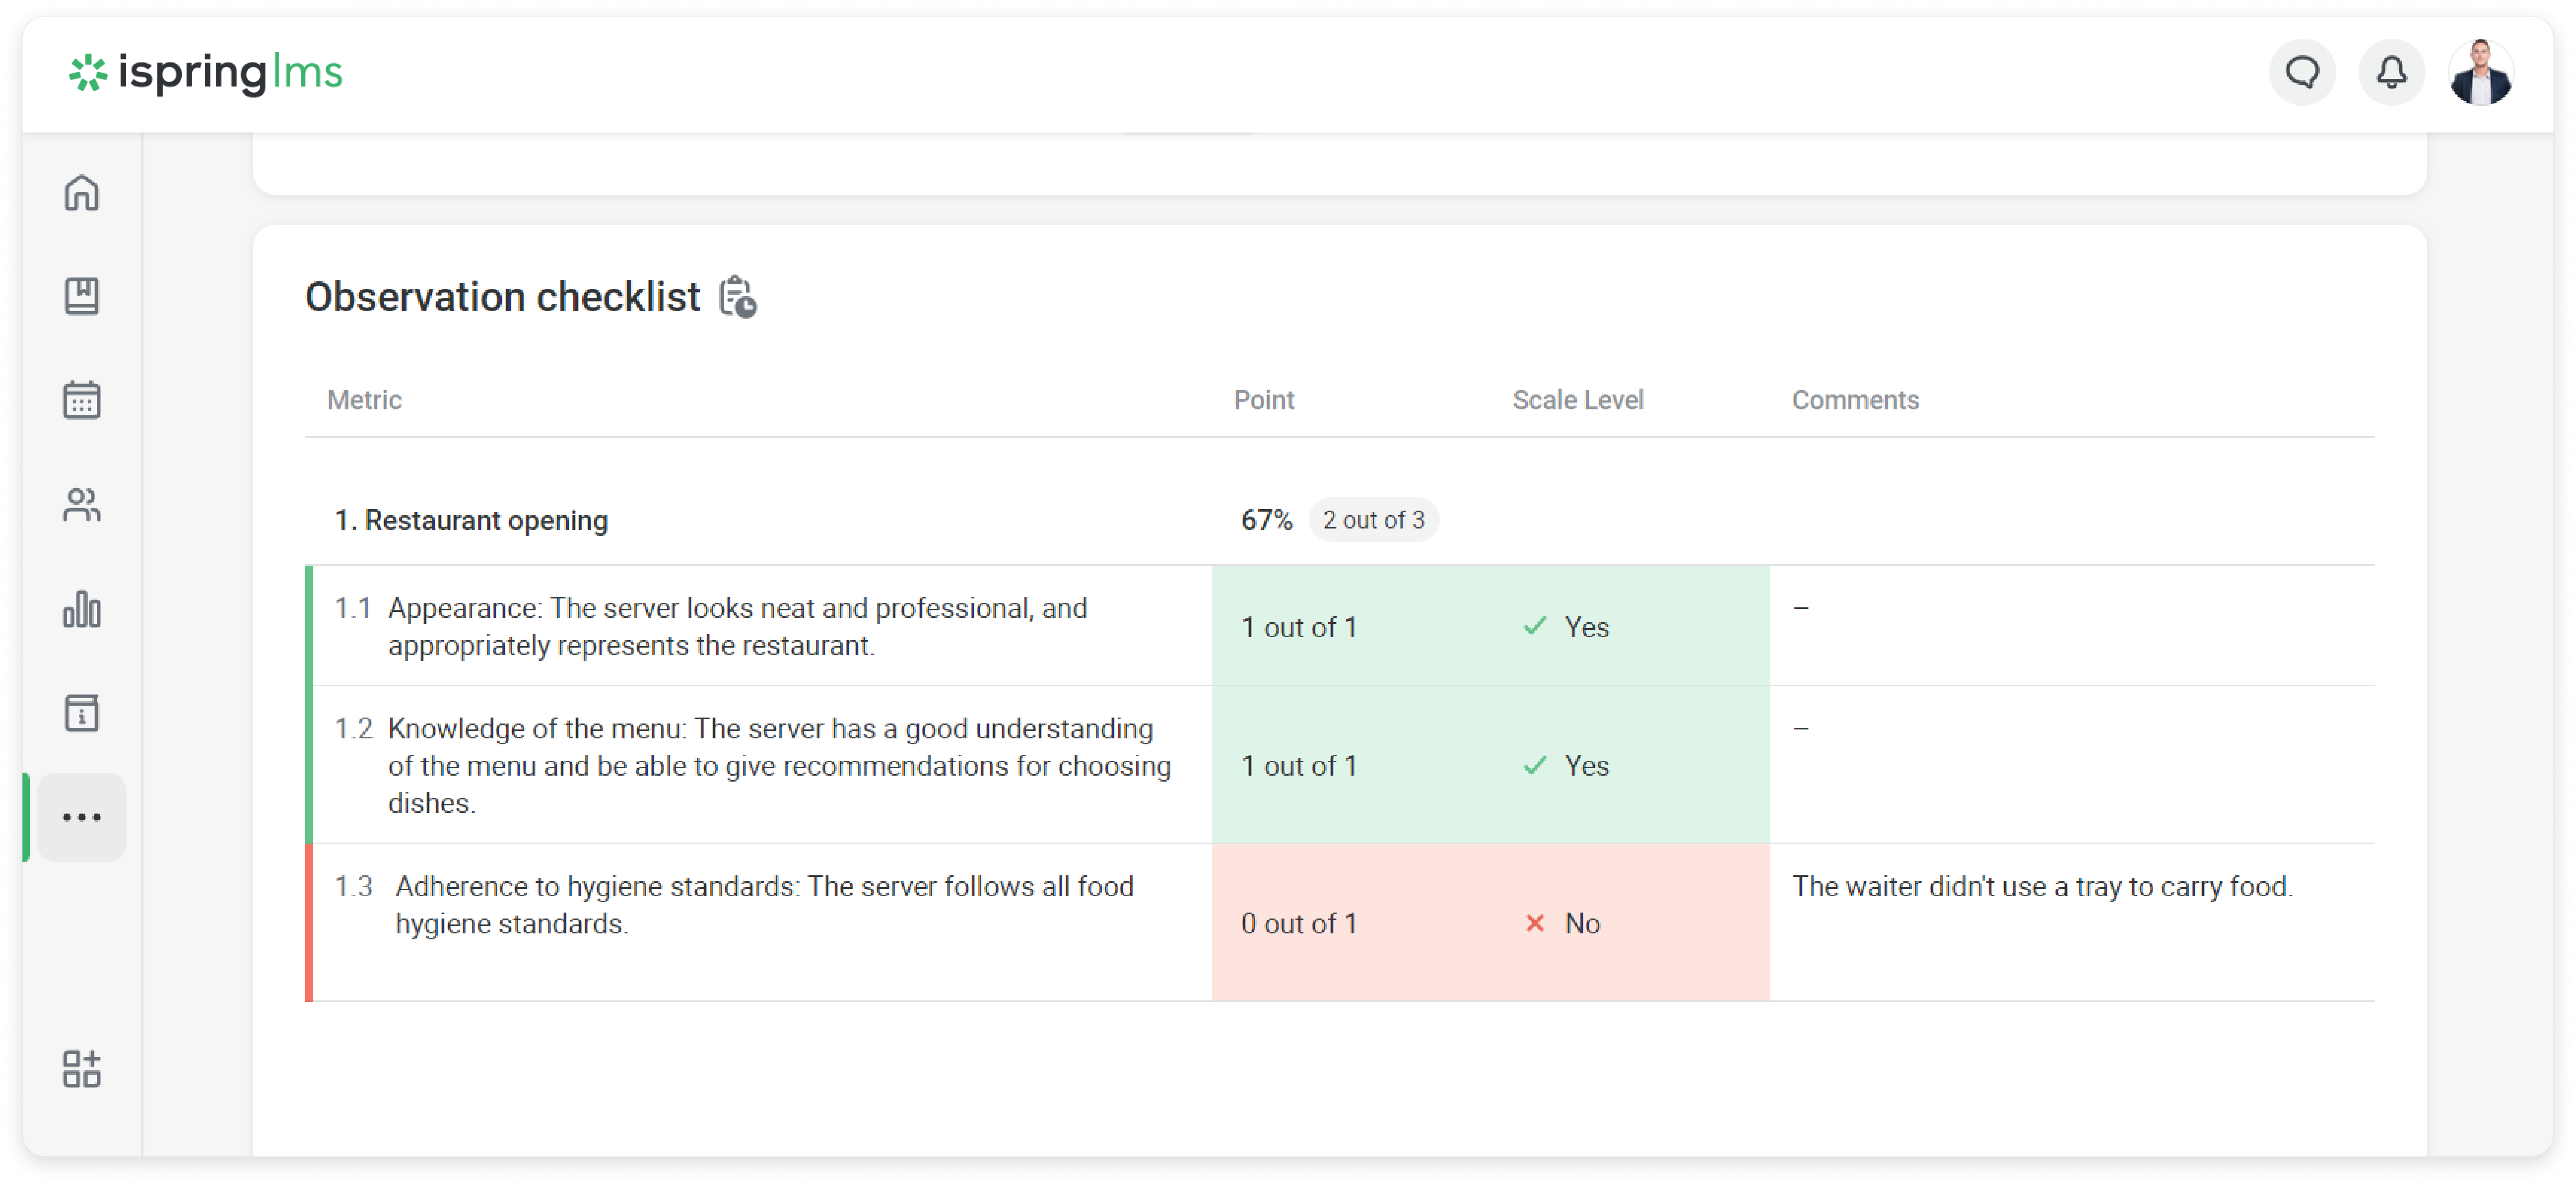2576x1185 pixels.
Task: Select the 1.3 hygiene standards metric row
Action: click(764, 905)
